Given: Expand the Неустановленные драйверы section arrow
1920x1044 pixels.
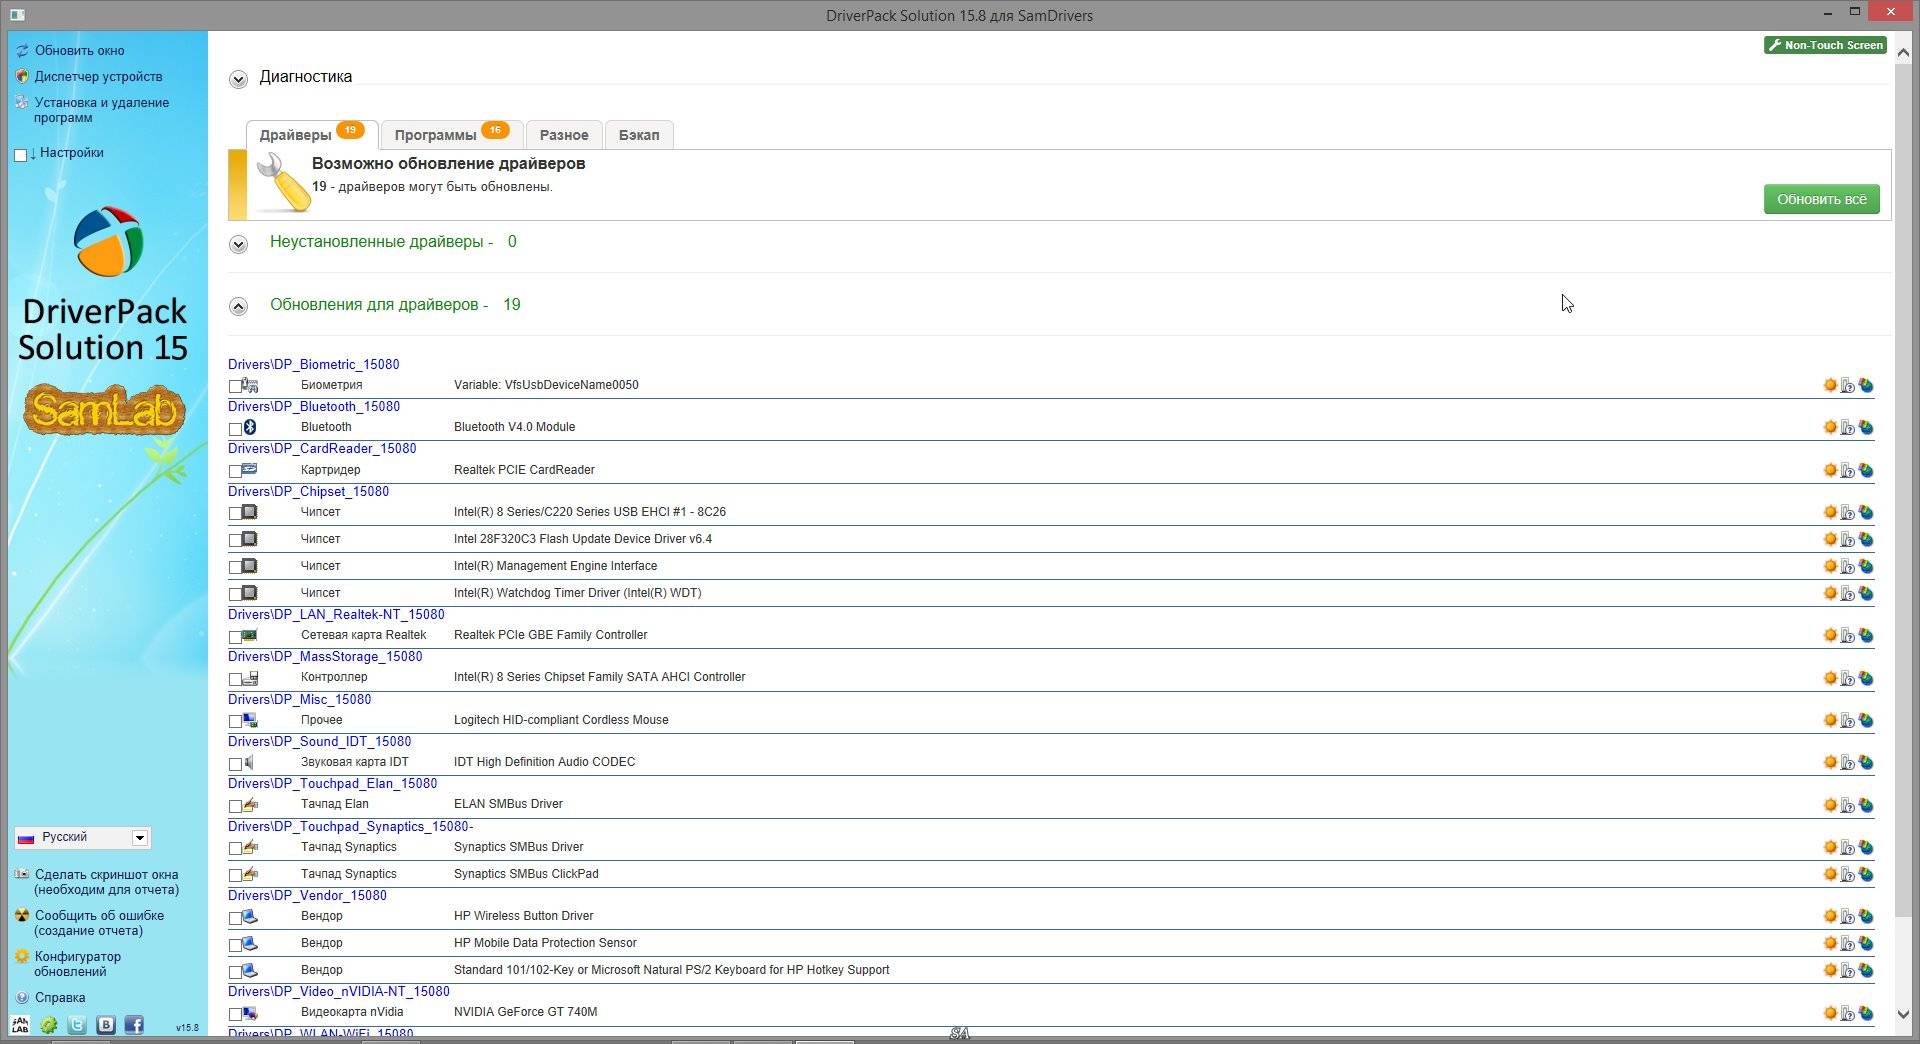Looking at the screenshot, I should coord(238,244).
